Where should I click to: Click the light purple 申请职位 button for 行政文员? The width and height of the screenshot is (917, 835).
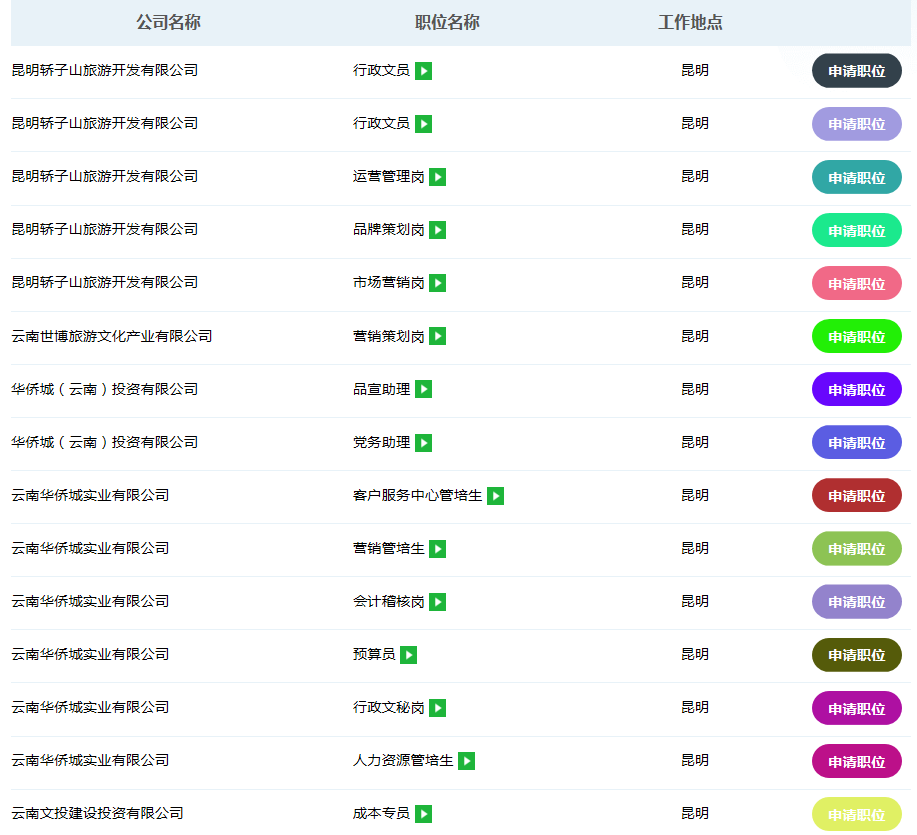tap(856, 124)
